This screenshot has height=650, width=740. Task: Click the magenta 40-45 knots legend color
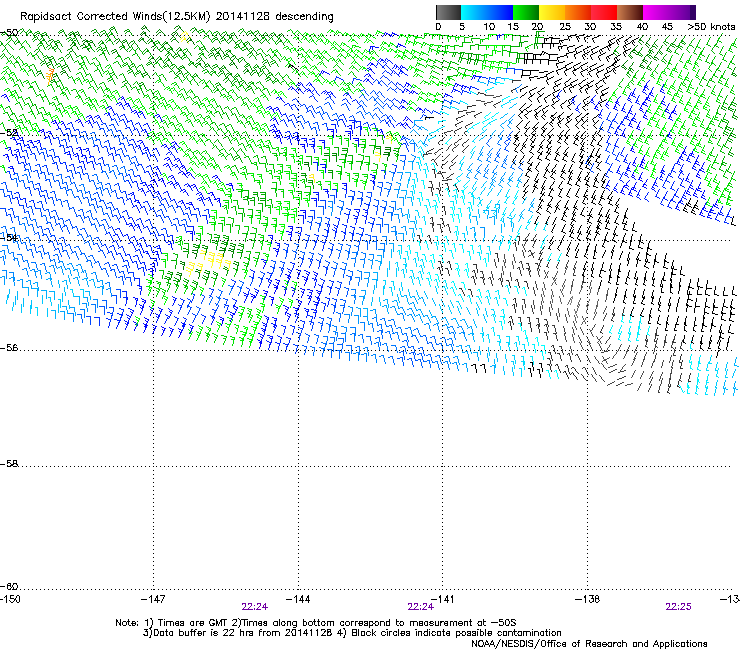tap(656, 12)
